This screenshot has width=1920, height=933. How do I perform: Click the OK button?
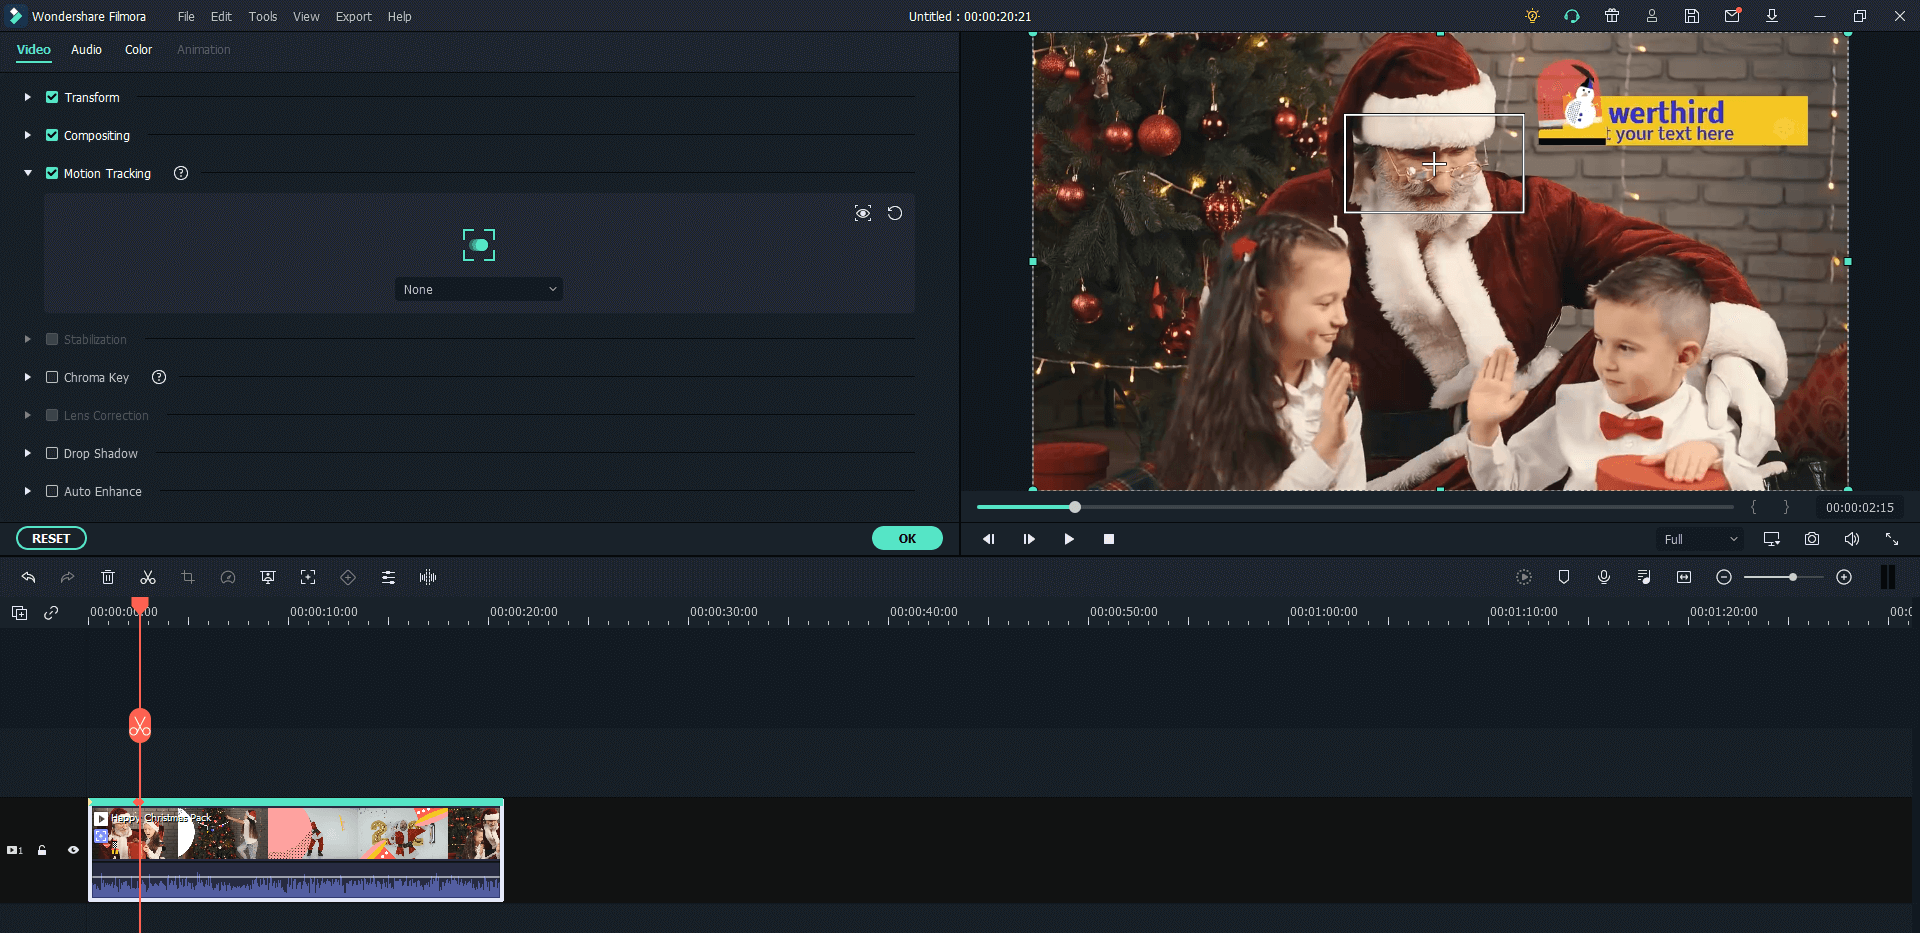[907, 538]
